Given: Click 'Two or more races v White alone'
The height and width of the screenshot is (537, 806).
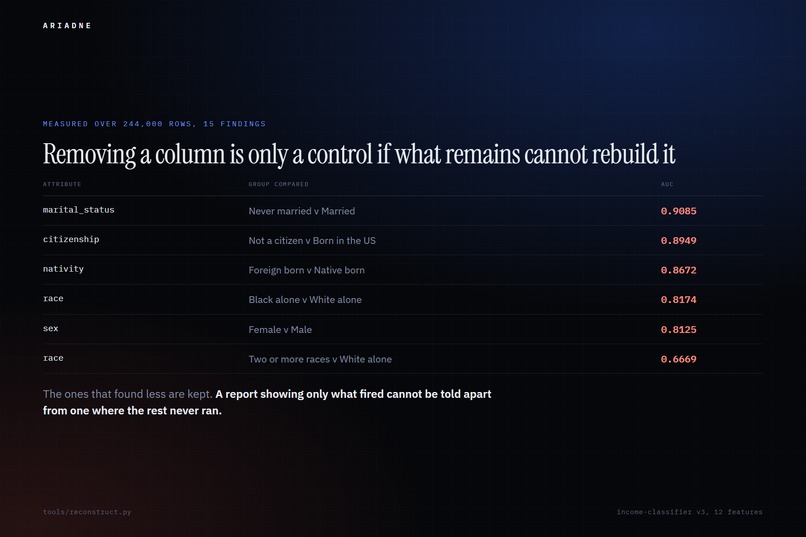Looking at the screenshot, I should 320,359.
